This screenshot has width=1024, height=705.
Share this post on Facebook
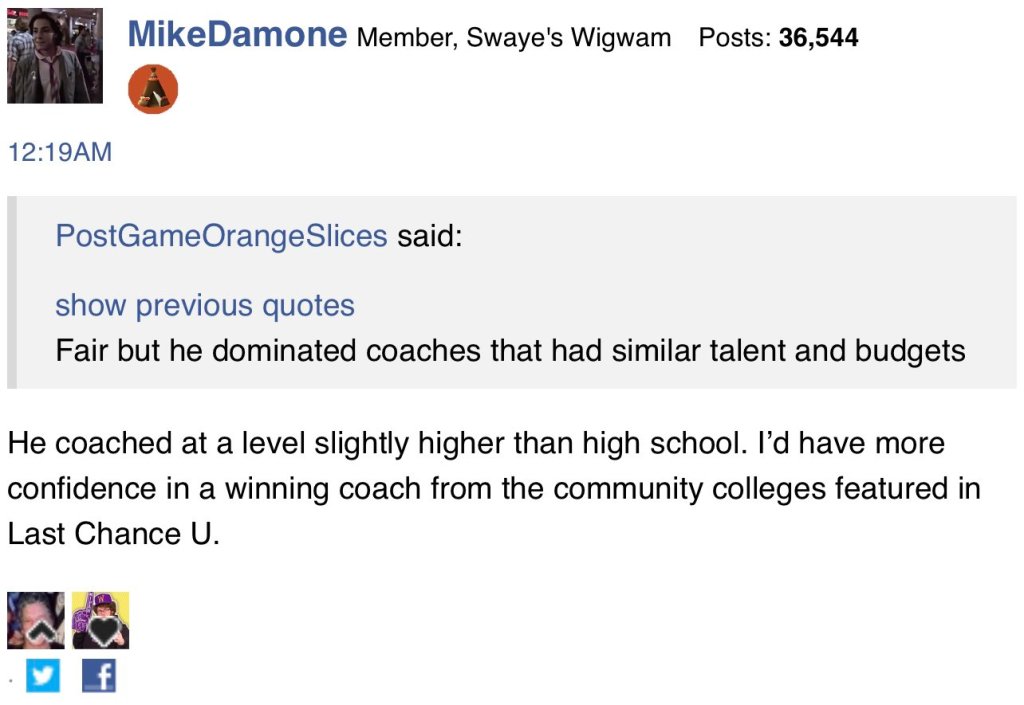[x=98, y=677]
